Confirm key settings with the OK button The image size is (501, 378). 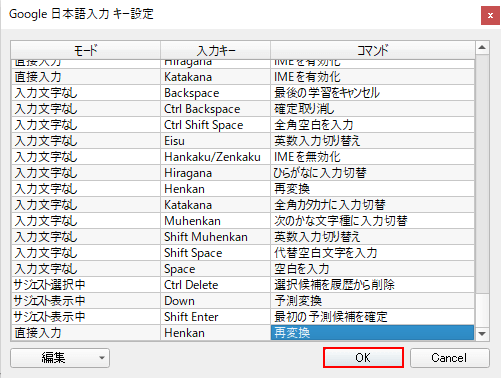363,358
